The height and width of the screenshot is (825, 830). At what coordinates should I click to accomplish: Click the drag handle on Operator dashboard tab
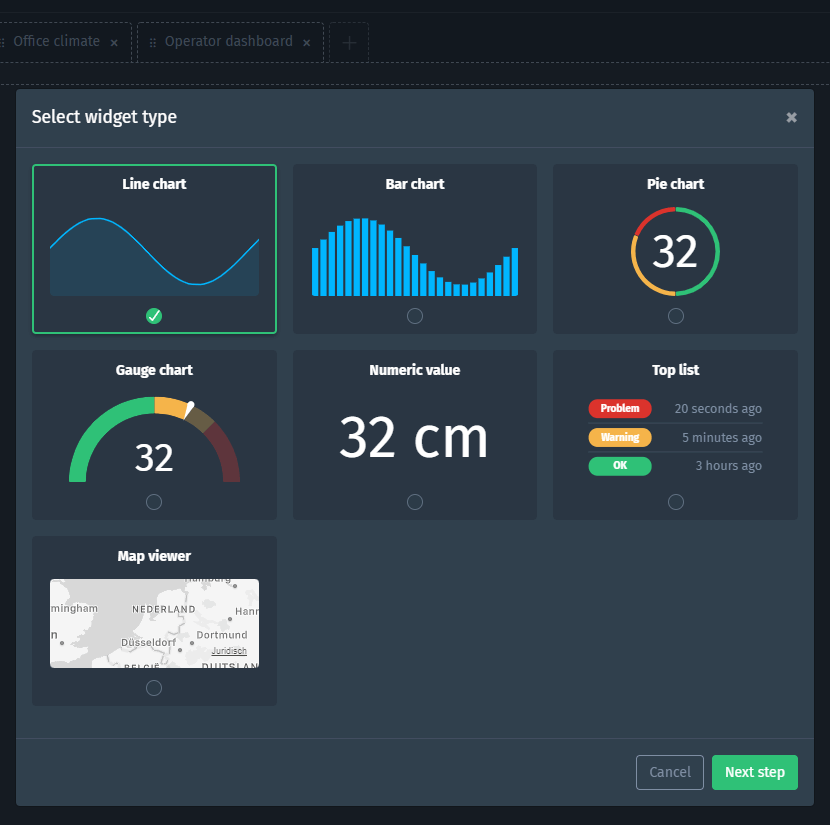pyautogui.click(x=152, y=42)
